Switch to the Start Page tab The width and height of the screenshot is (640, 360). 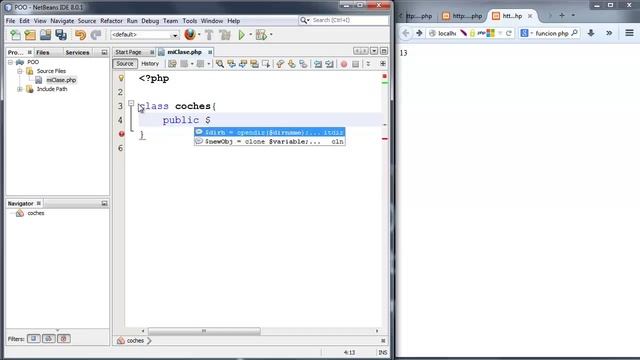tap(128, 52)
